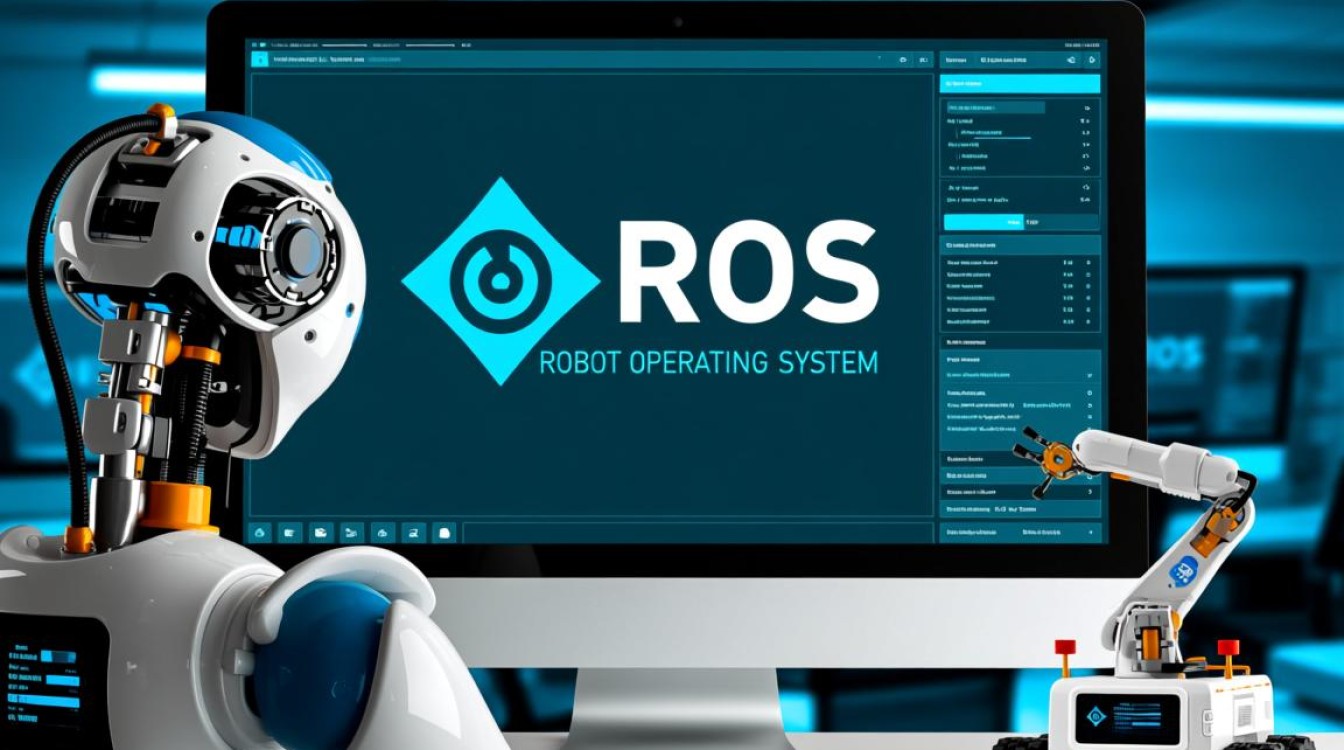Click the last icon in right panel header

1092,60
